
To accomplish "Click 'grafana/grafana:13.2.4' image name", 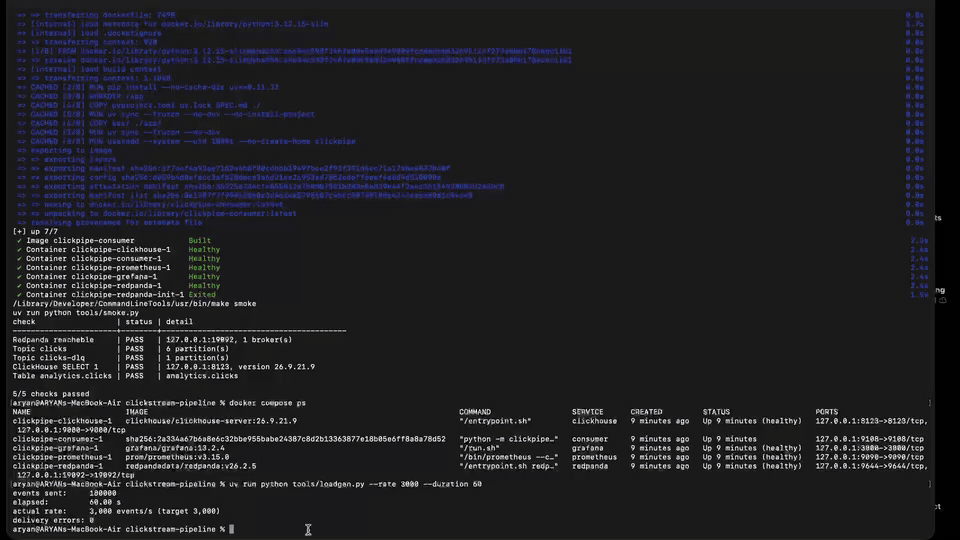I will tap(175, 448).
